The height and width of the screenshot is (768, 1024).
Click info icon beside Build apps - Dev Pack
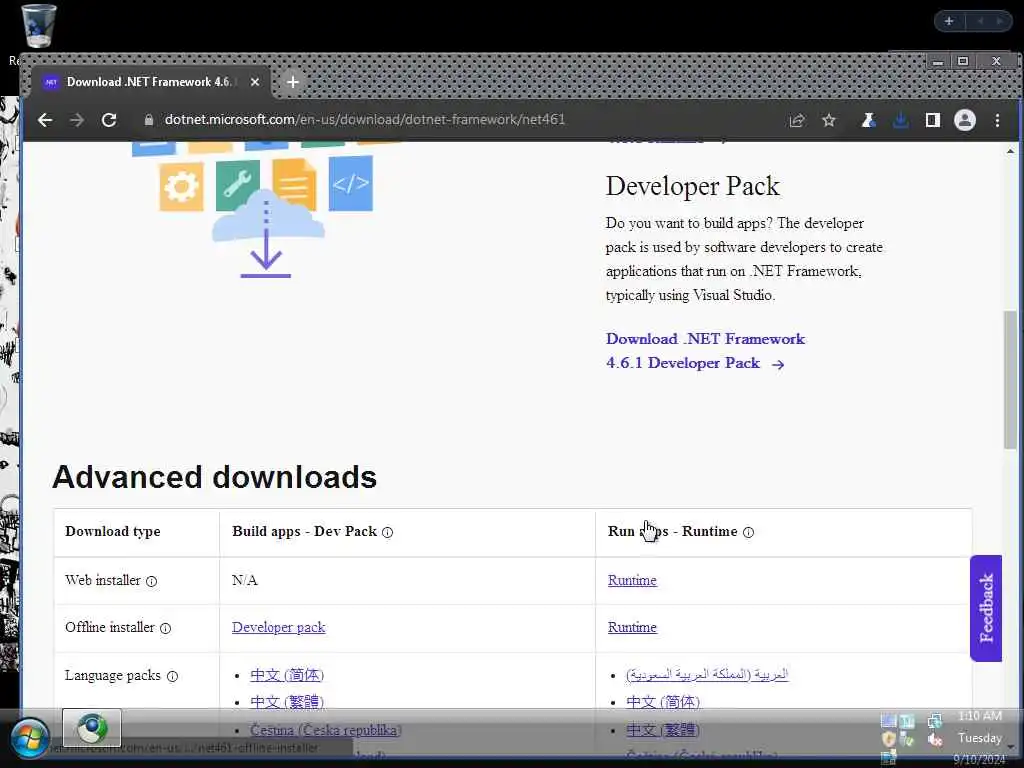click(x=387, y=532)
